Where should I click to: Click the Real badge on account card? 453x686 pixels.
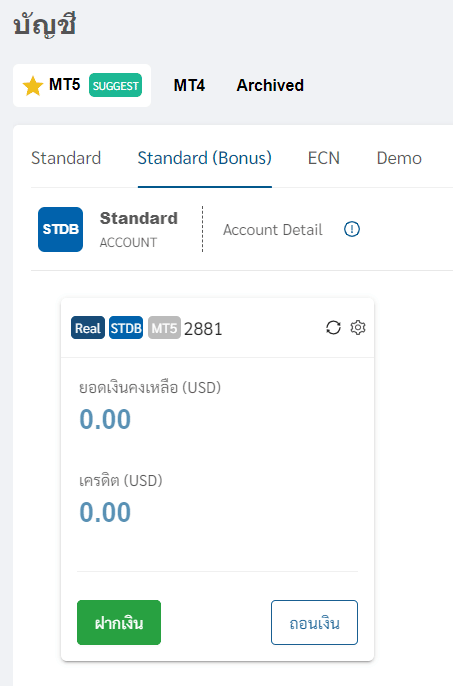pos(88,328)
